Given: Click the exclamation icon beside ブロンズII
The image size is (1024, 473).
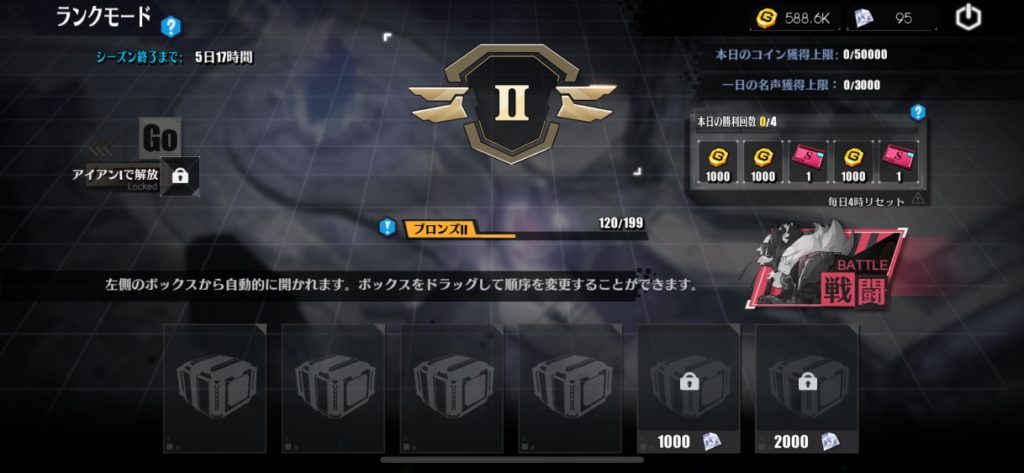Looking at the screenshot, I should [x=387, y=227].
